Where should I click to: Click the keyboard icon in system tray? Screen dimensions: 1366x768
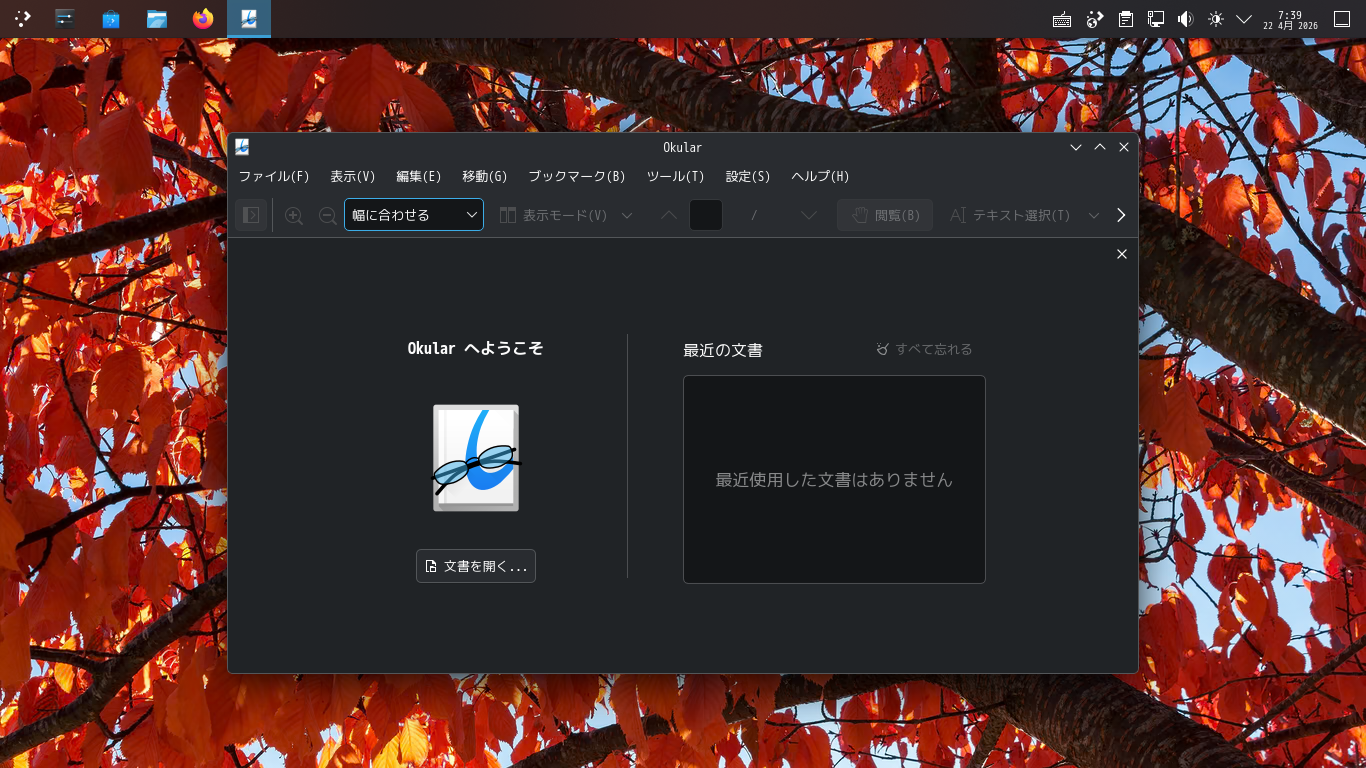(1062, 19)
